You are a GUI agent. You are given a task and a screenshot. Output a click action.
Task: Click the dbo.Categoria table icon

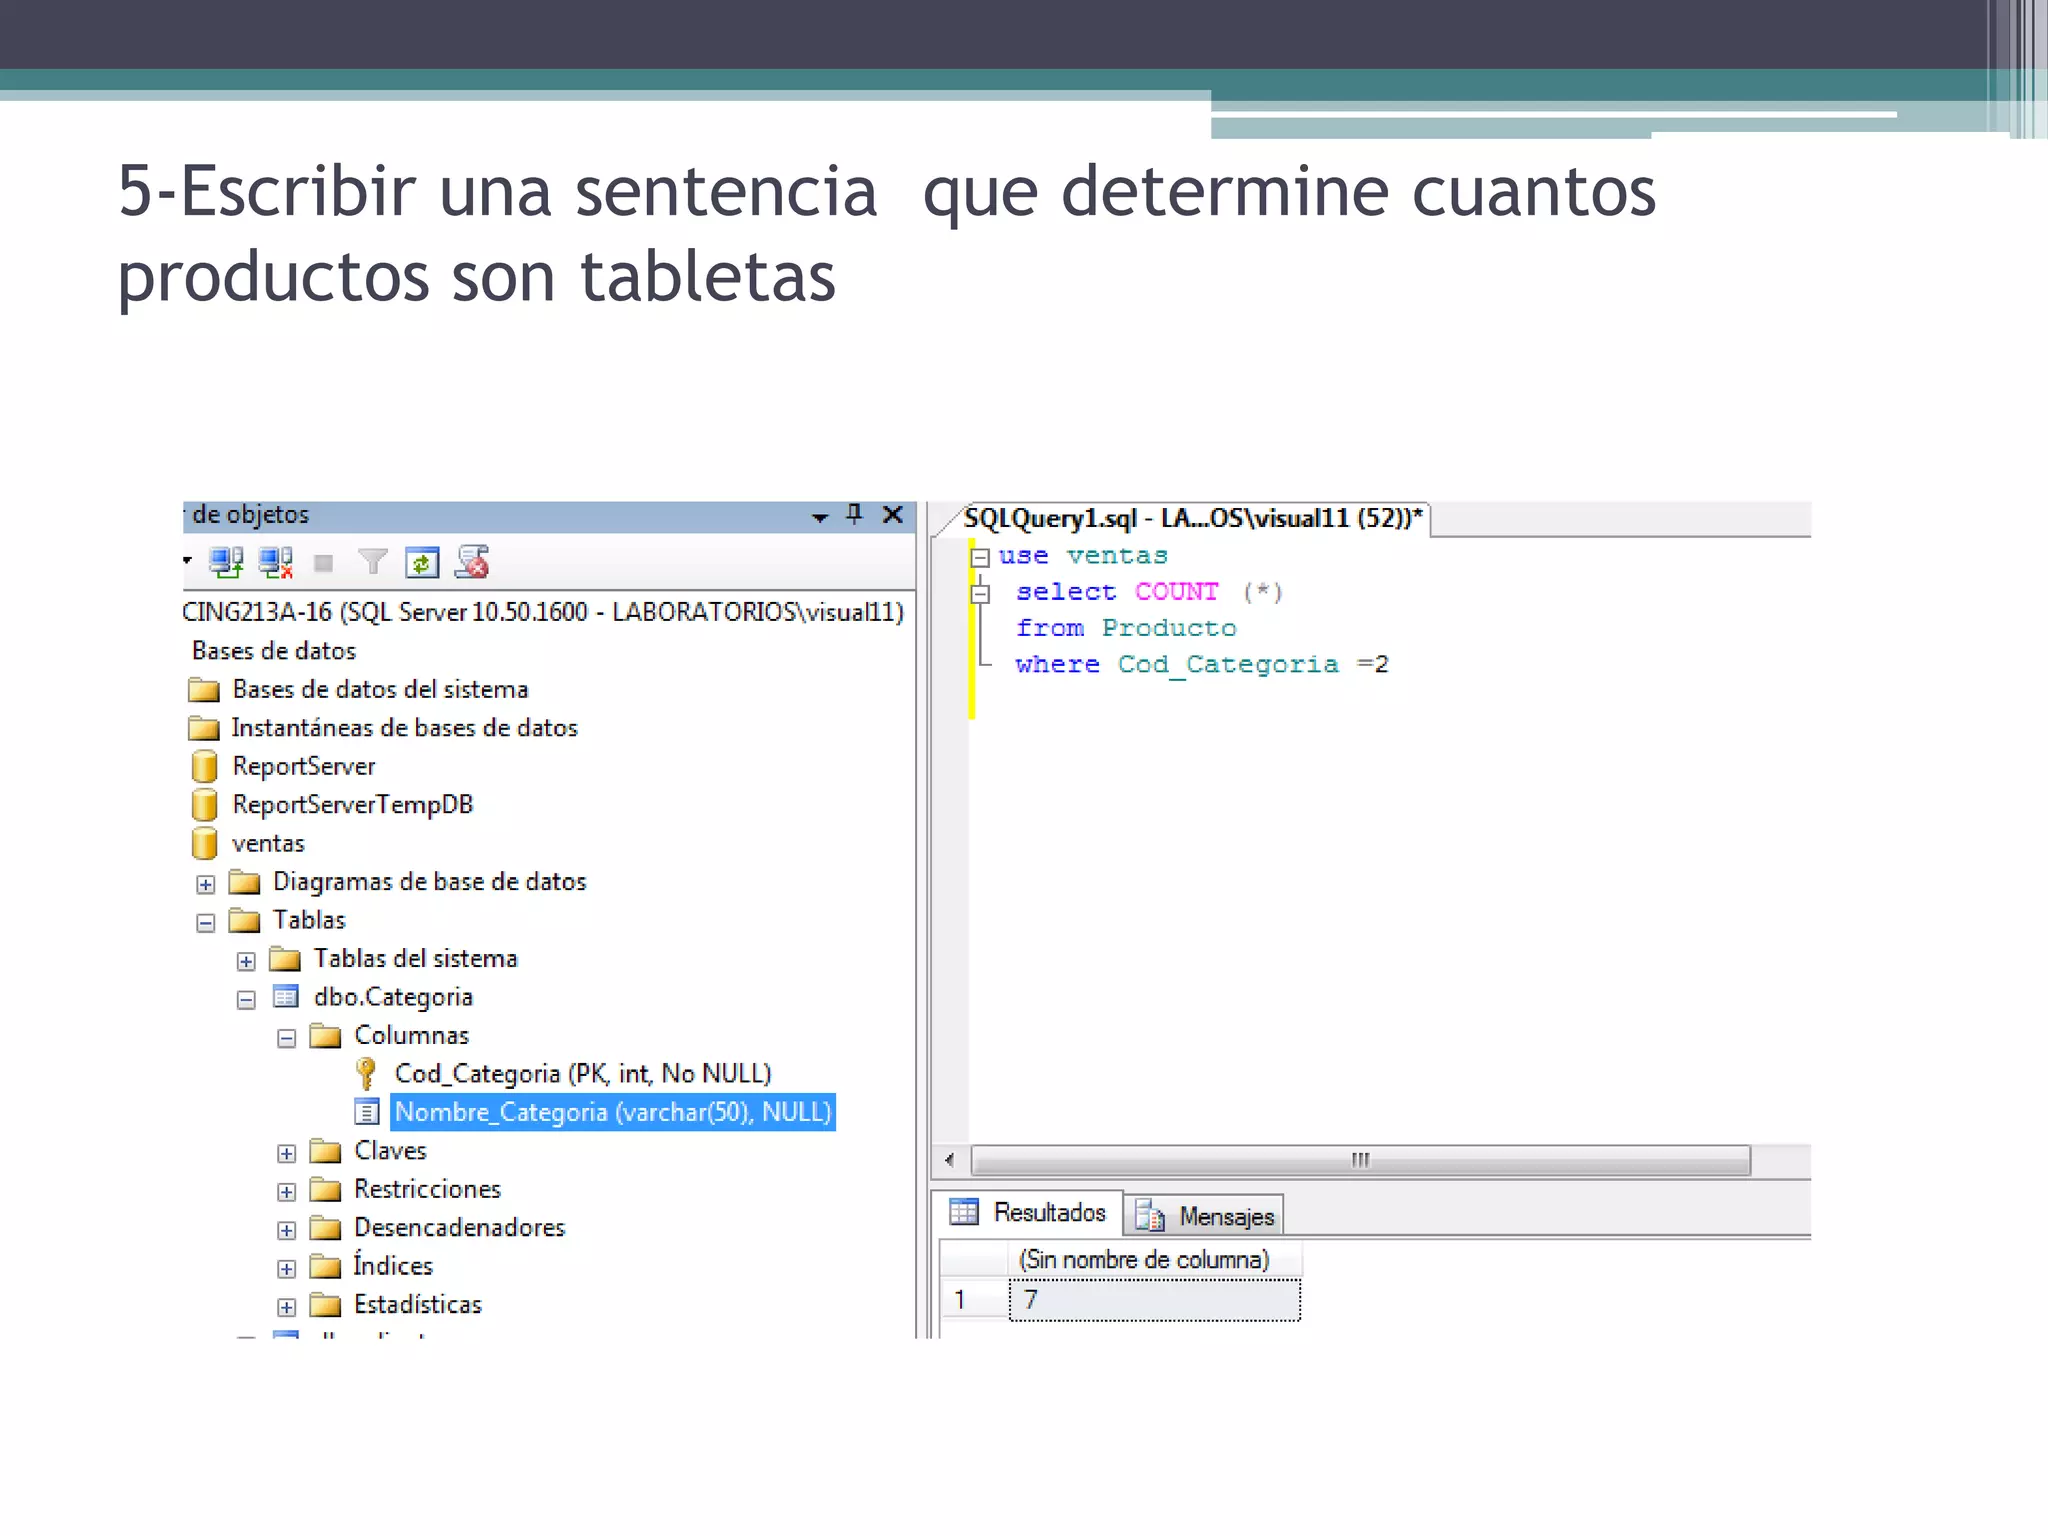[x=286, y=997]
